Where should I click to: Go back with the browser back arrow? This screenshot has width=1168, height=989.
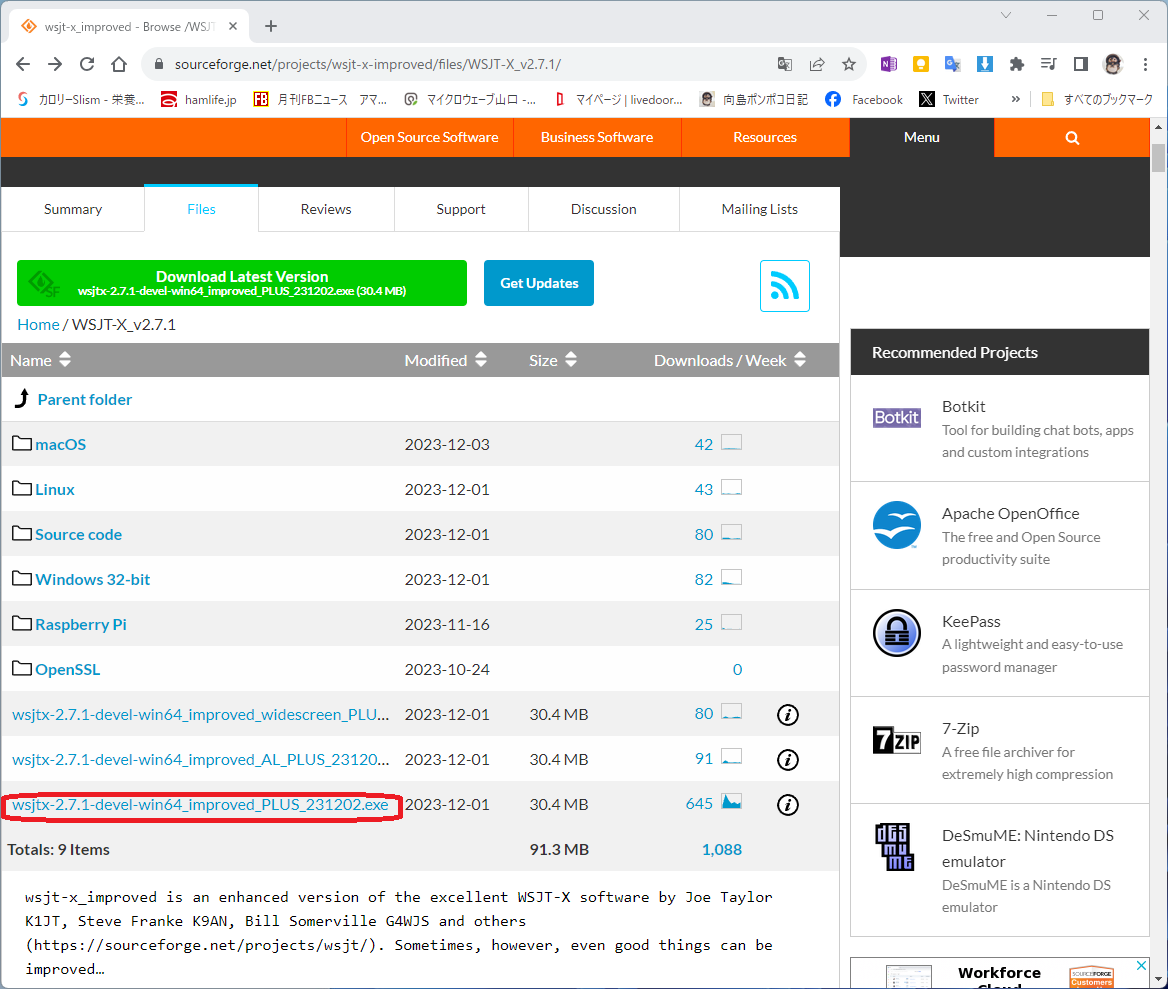[23, 64]
